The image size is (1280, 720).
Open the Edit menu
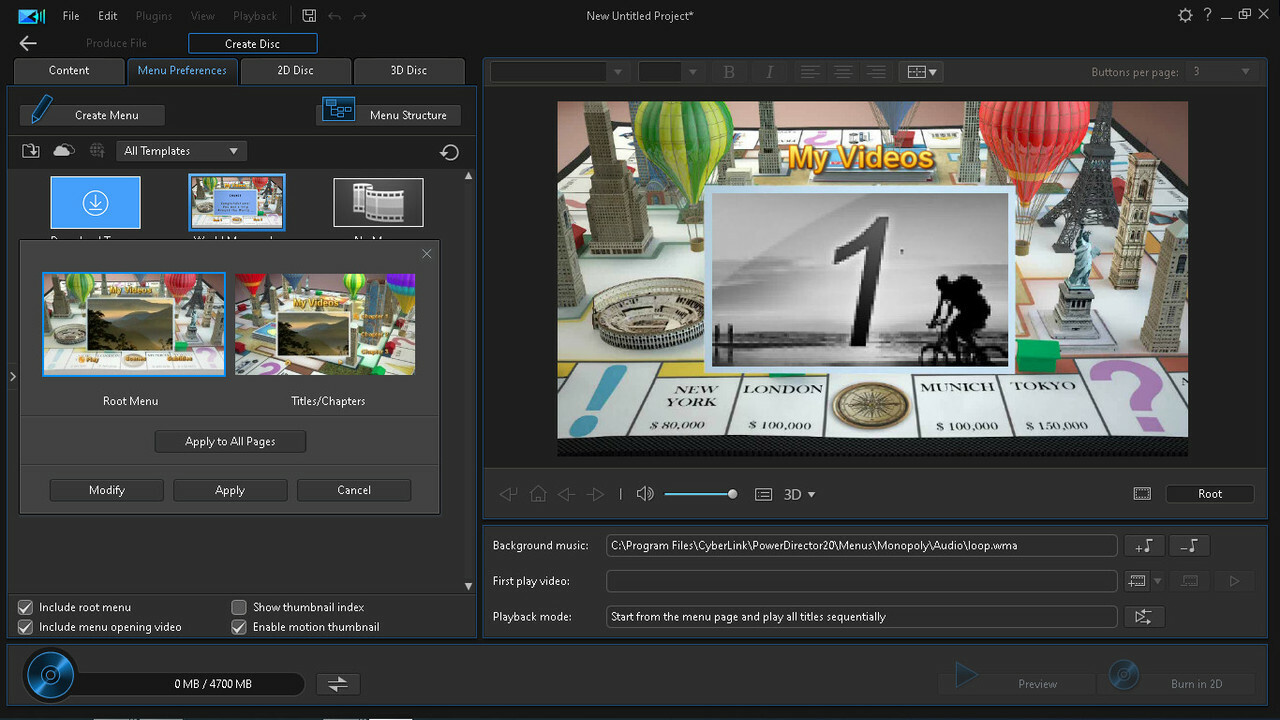[x=107, y=16]
